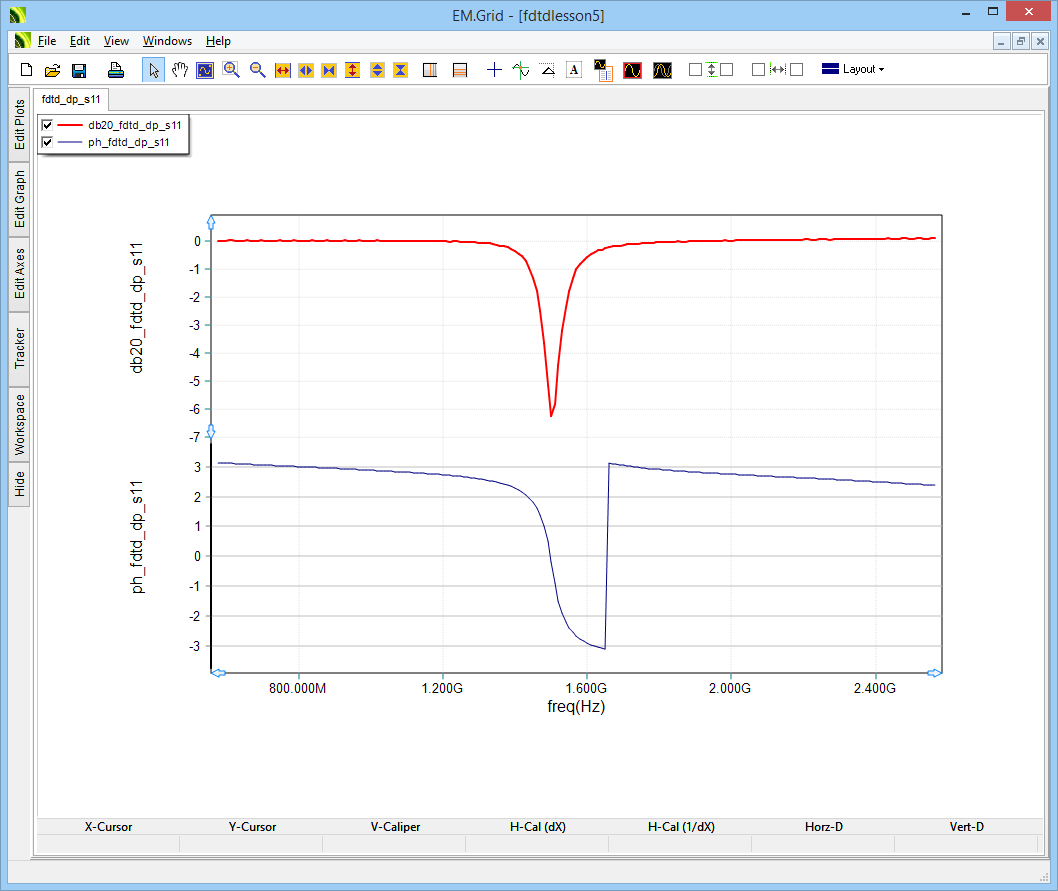
Task: Click the Print icon in toolbar
Action: pyautogui.click(x=116, y=70)
